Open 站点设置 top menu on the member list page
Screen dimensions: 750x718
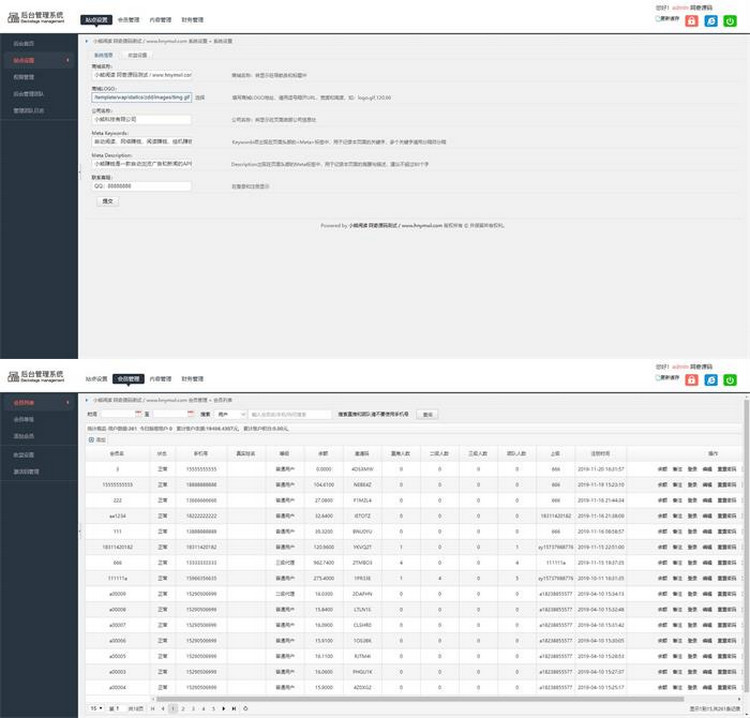(96, 379)
